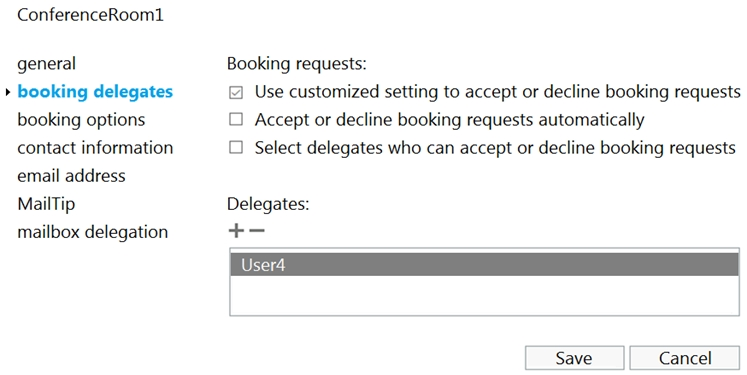Go to booking options section
The image size is (747, 375).
point(81,120)
